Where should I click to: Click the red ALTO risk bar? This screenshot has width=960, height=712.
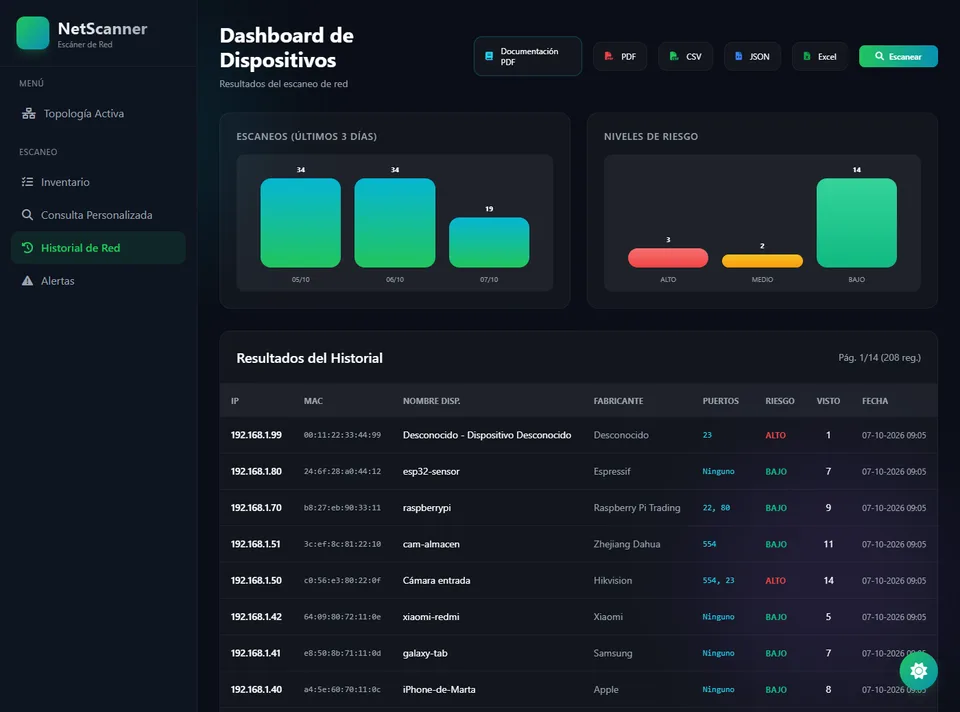[x=668, y=258]
